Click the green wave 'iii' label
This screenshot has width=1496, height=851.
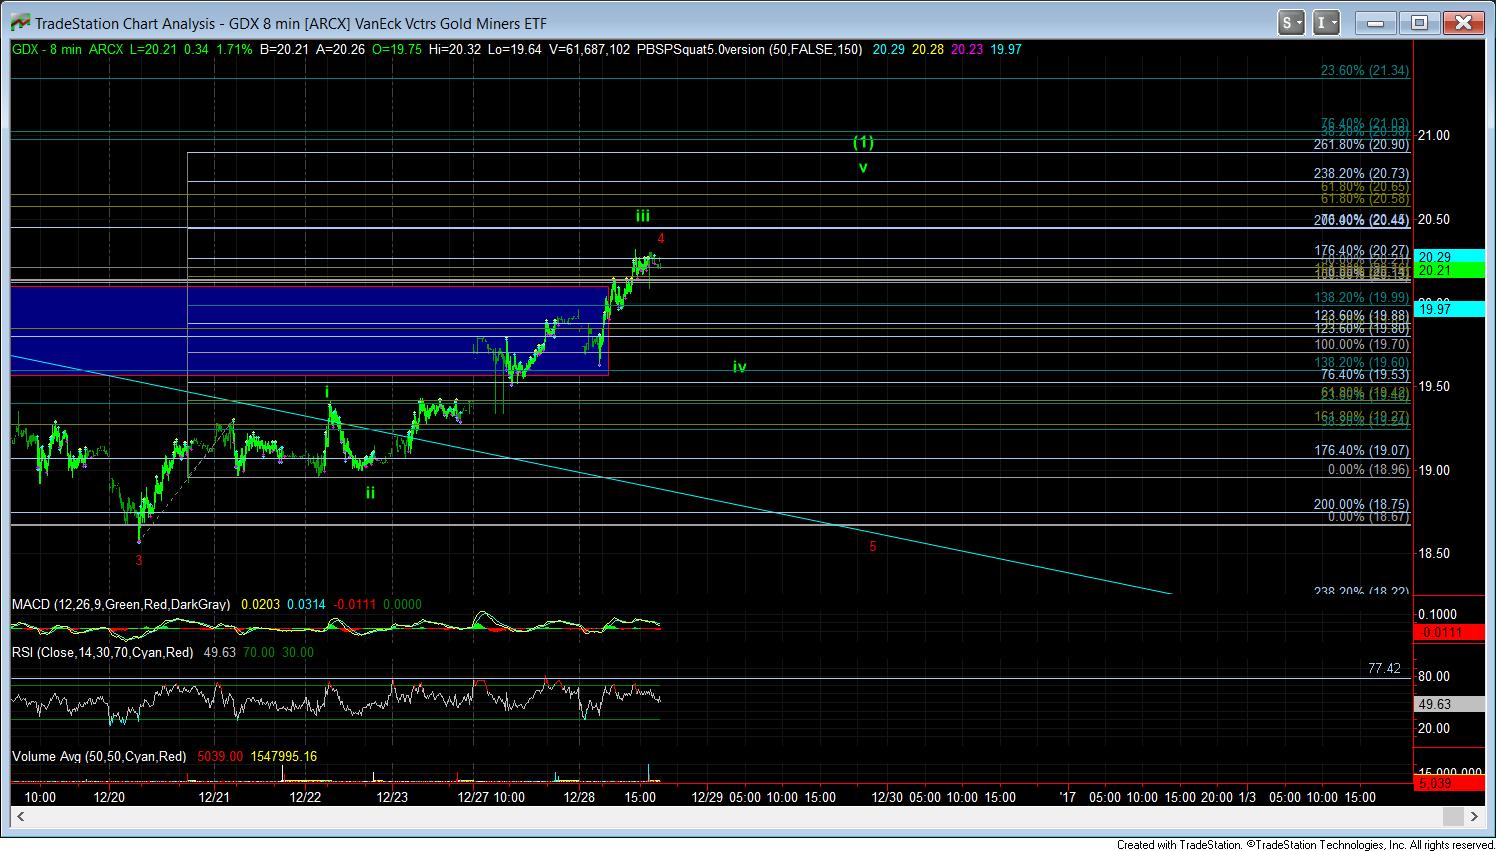(x=643, y=215)
